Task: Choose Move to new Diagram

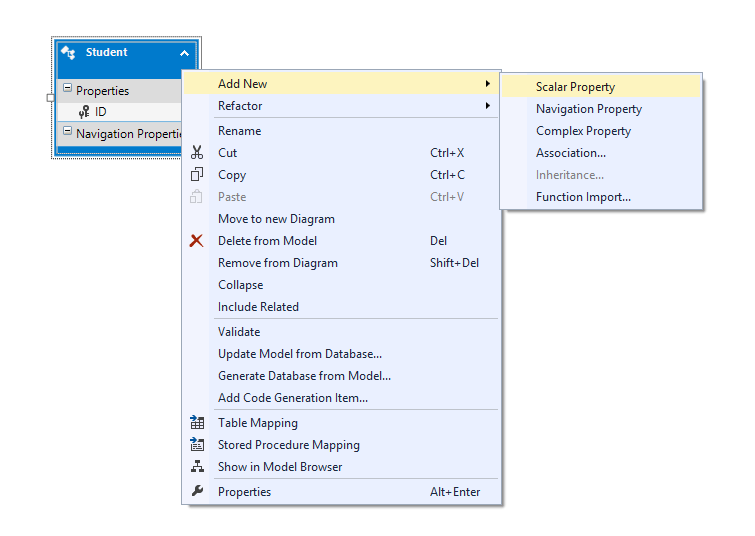Action: click(341, 219)
